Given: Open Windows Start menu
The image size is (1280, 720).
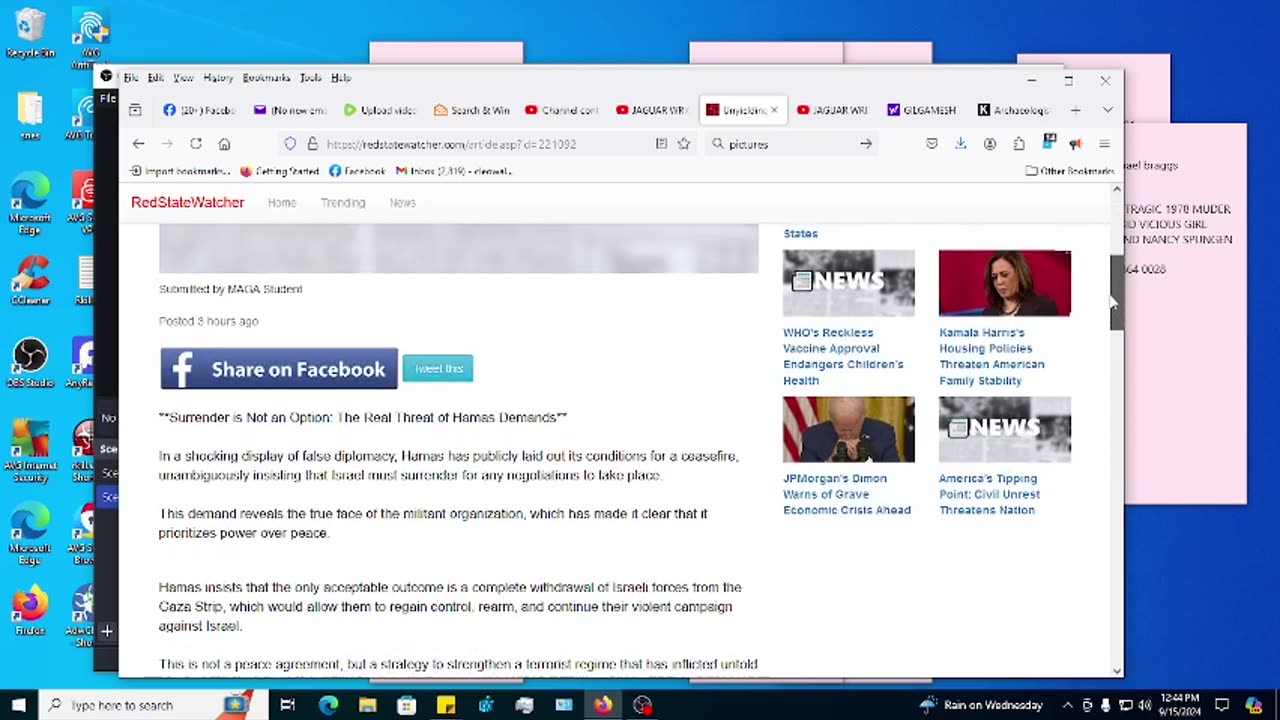Looking at the screenshot, I should click(x=18, y=705).
